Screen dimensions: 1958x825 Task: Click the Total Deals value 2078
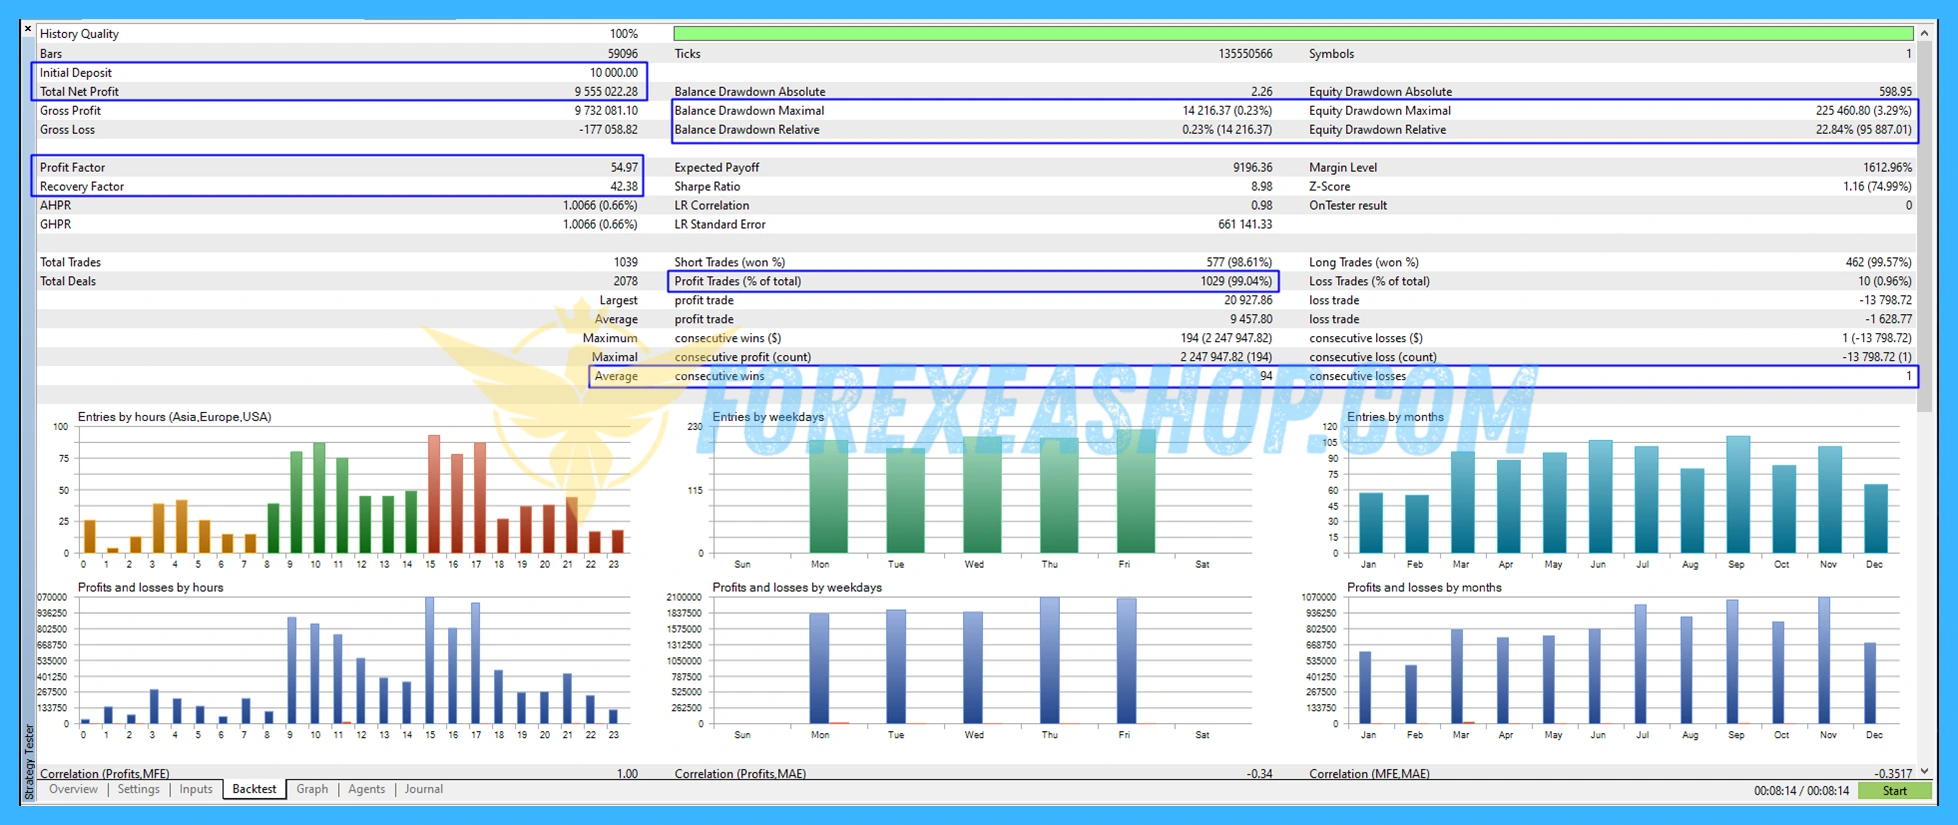625,282
